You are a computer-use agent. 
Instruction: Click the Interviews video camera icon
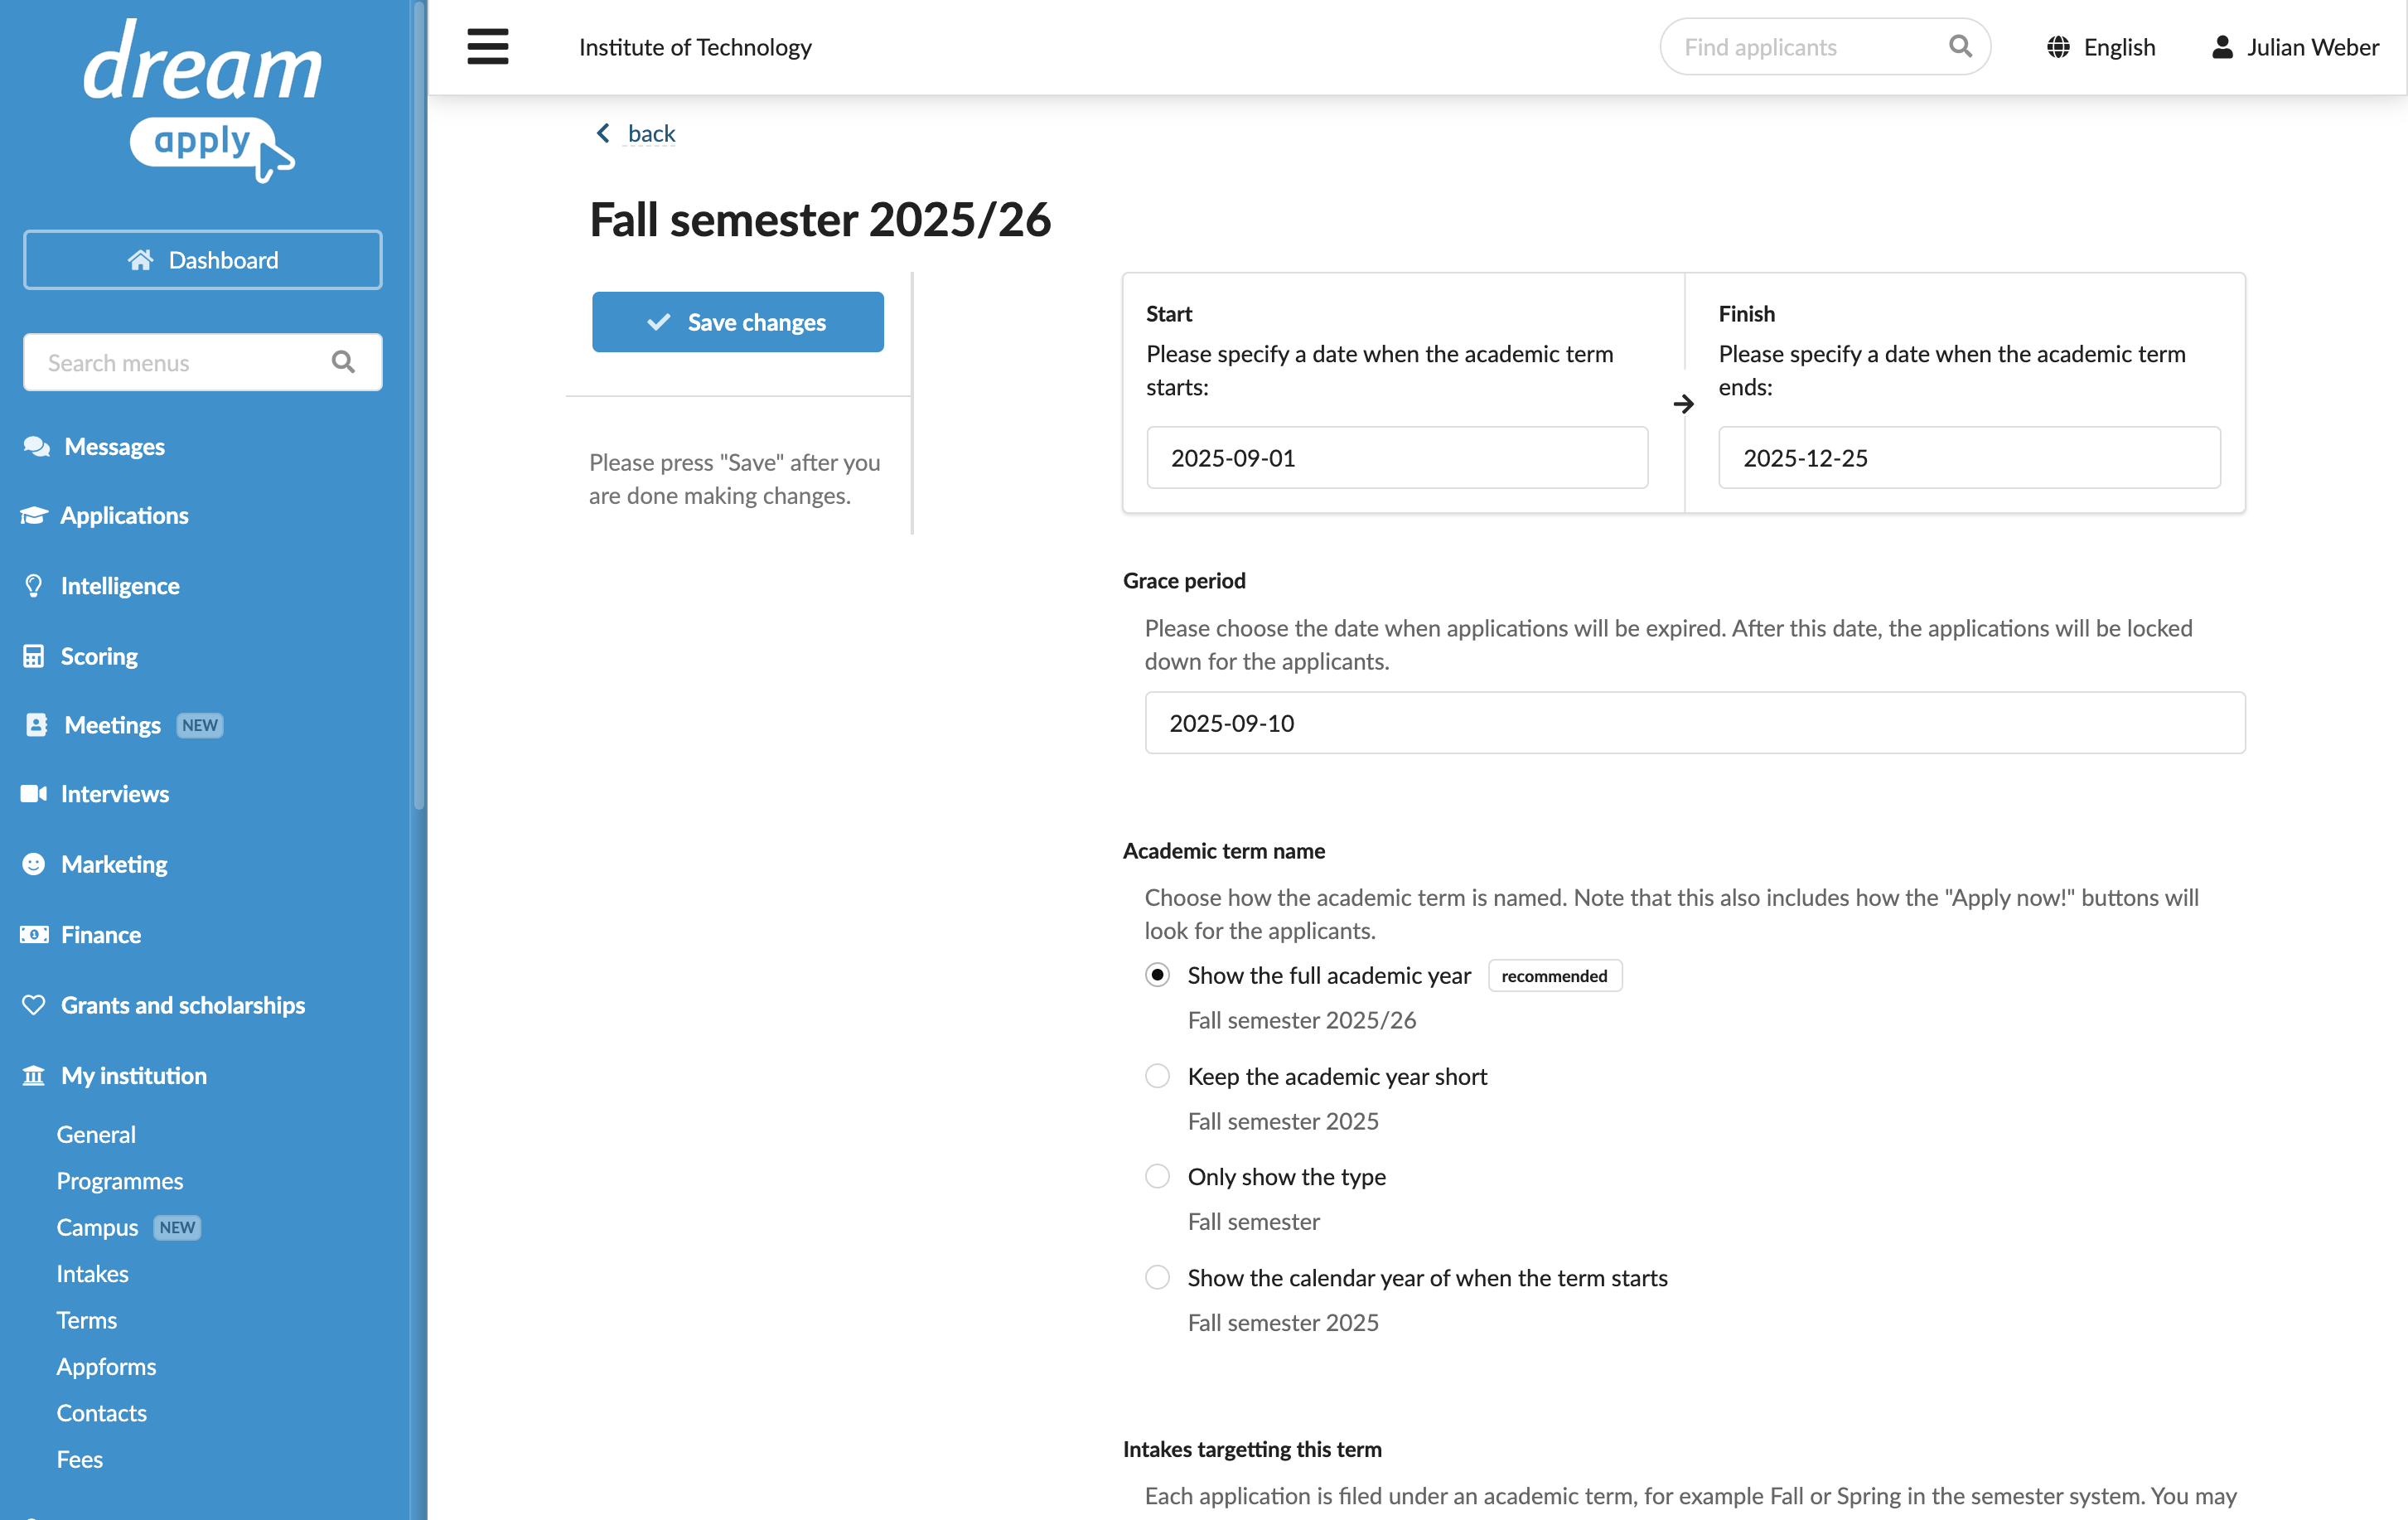coord(34,793)
